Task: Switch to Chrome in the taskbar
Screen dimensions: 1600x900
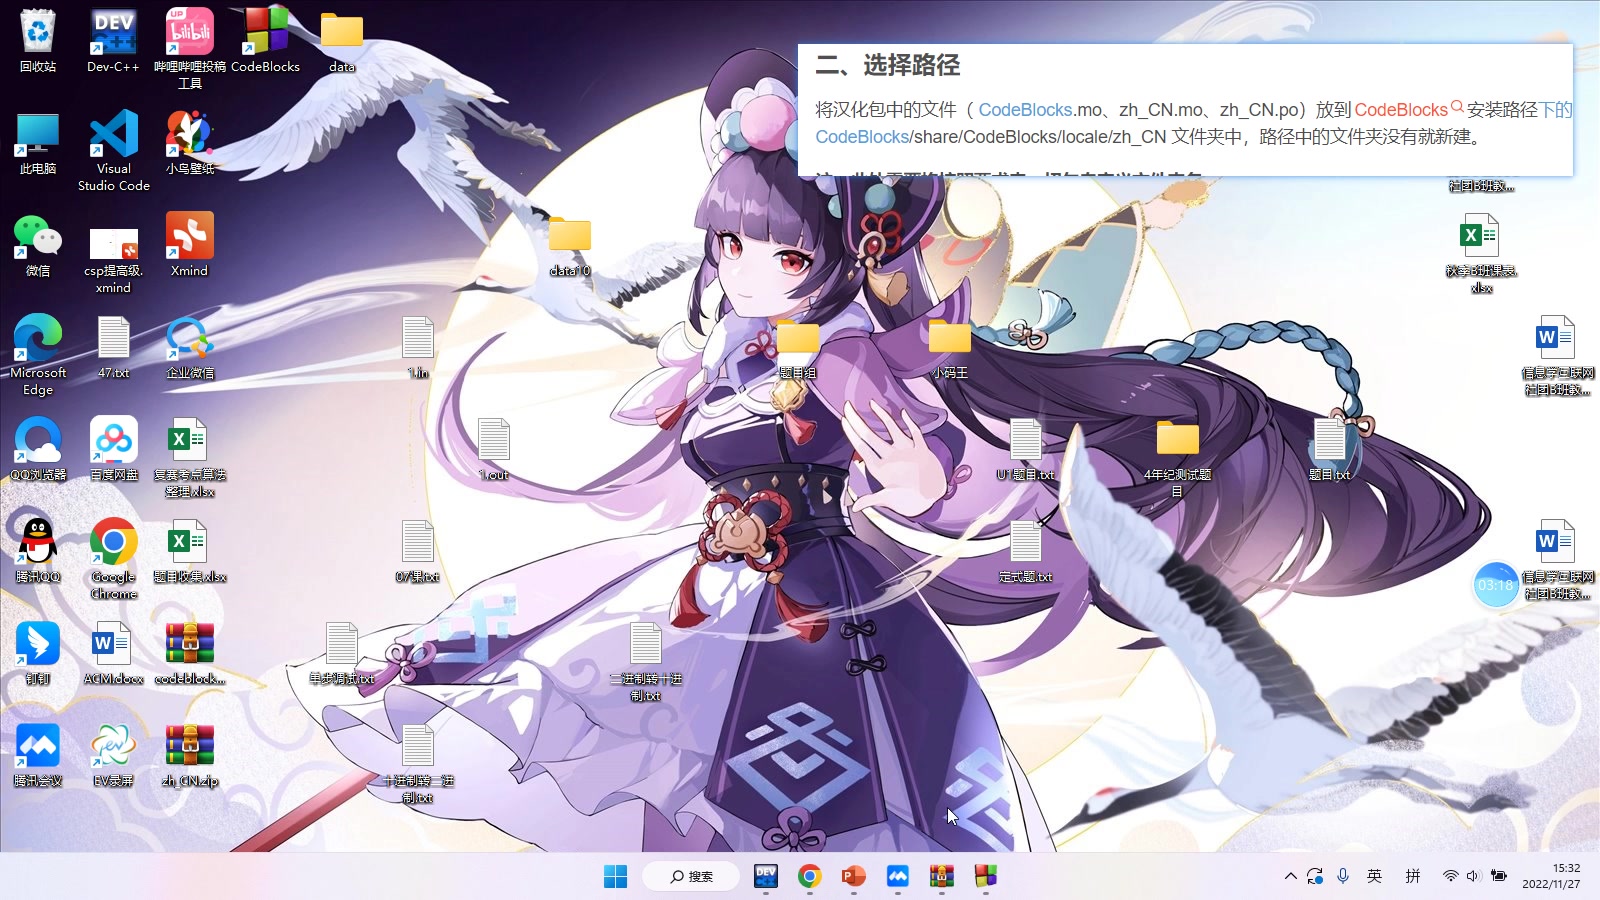Action: pos(810,877)
